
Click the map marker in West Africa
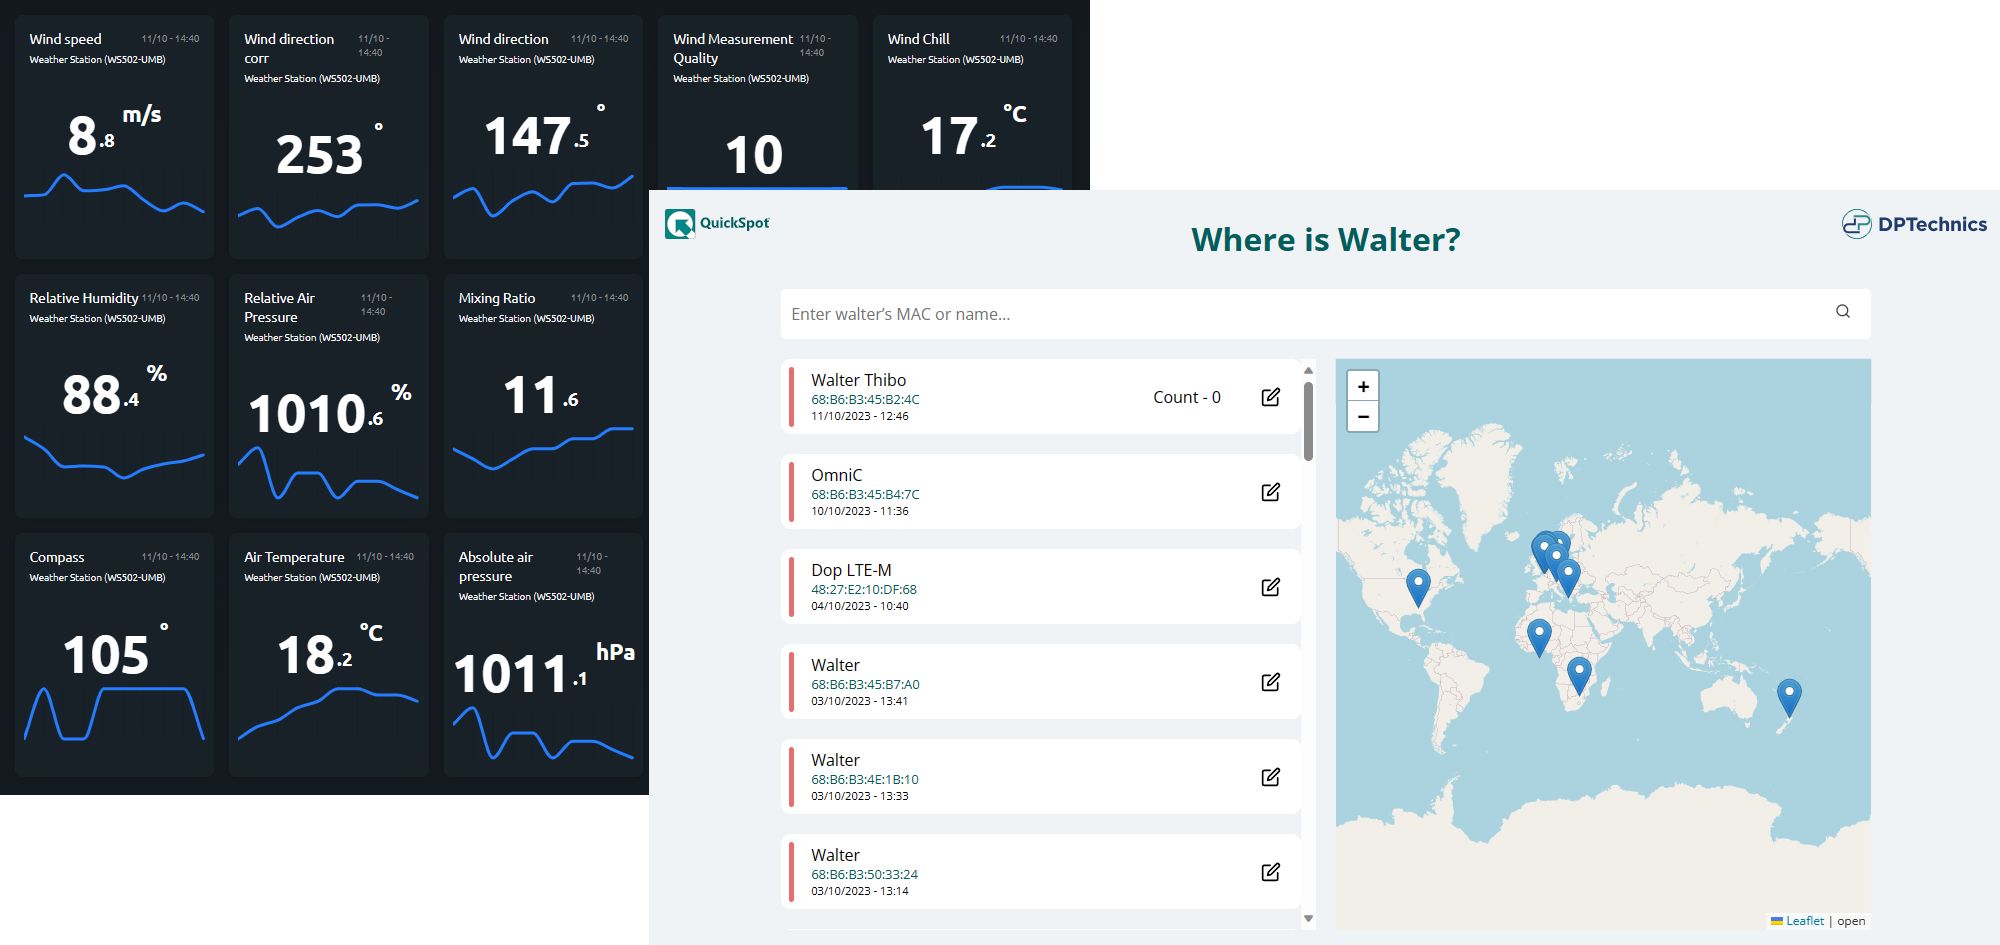coord(1539,638)
